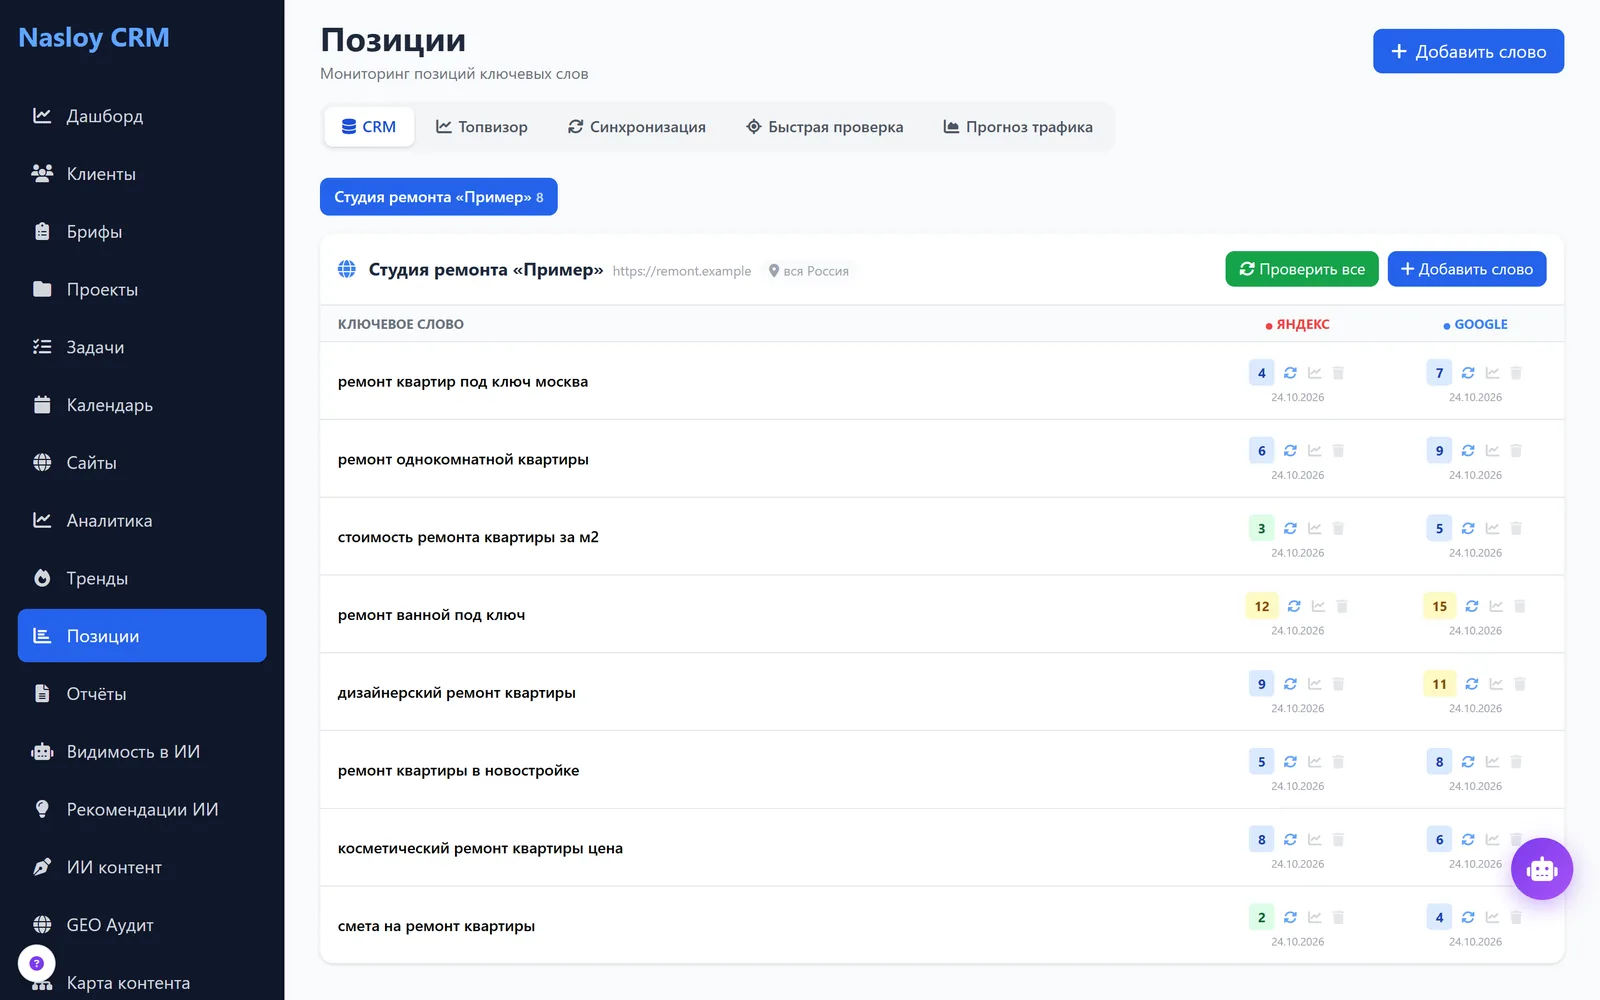Open Календарь in the sidebar
Screen dimensions: 1600x1000
(x=142, y=405)
